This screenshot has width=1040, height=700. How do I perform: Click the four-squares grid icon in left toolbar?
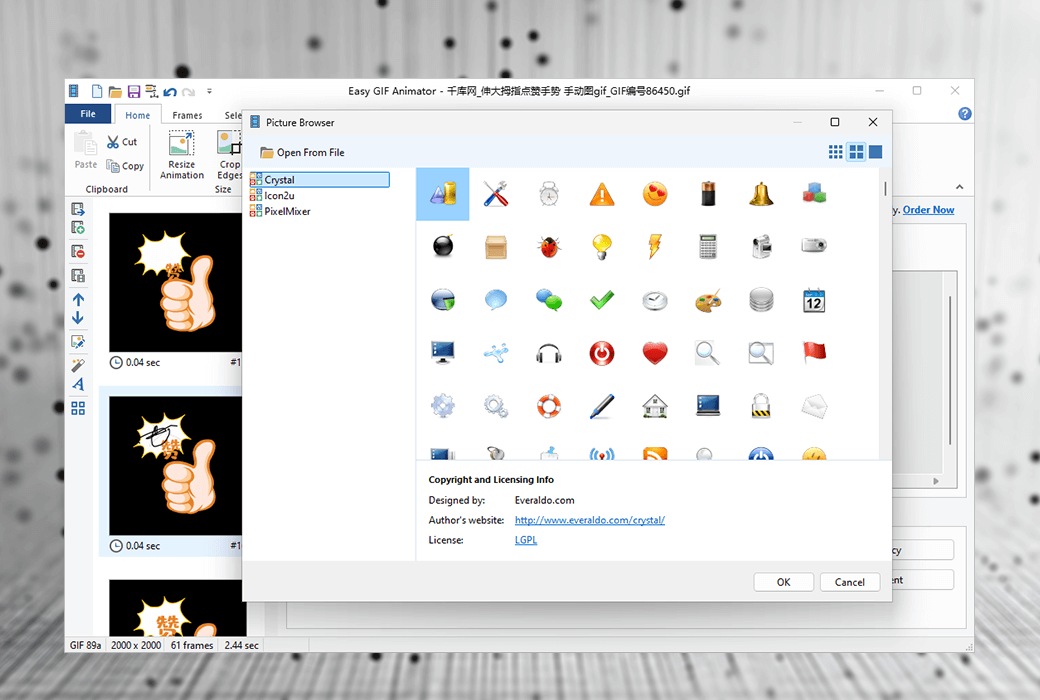(78, 408)
